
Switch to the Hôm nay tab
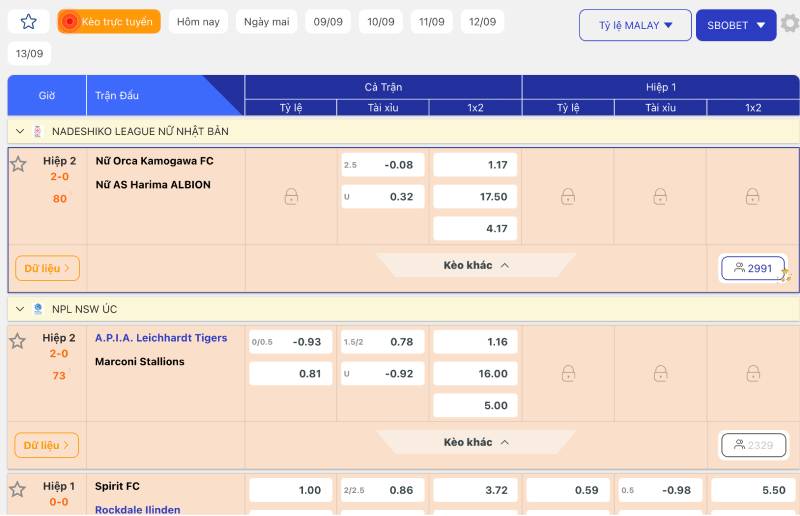(x=198, y=22)
